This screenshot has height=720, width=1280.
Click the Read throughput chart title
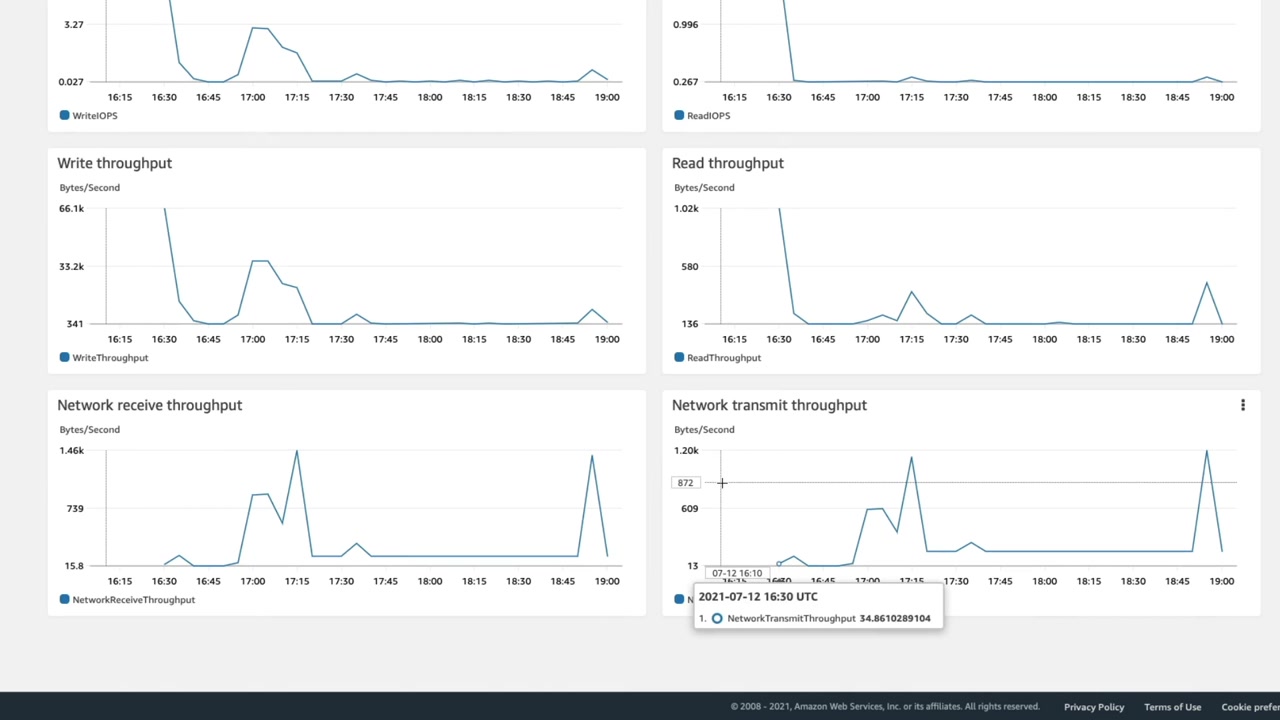point(728,163)
